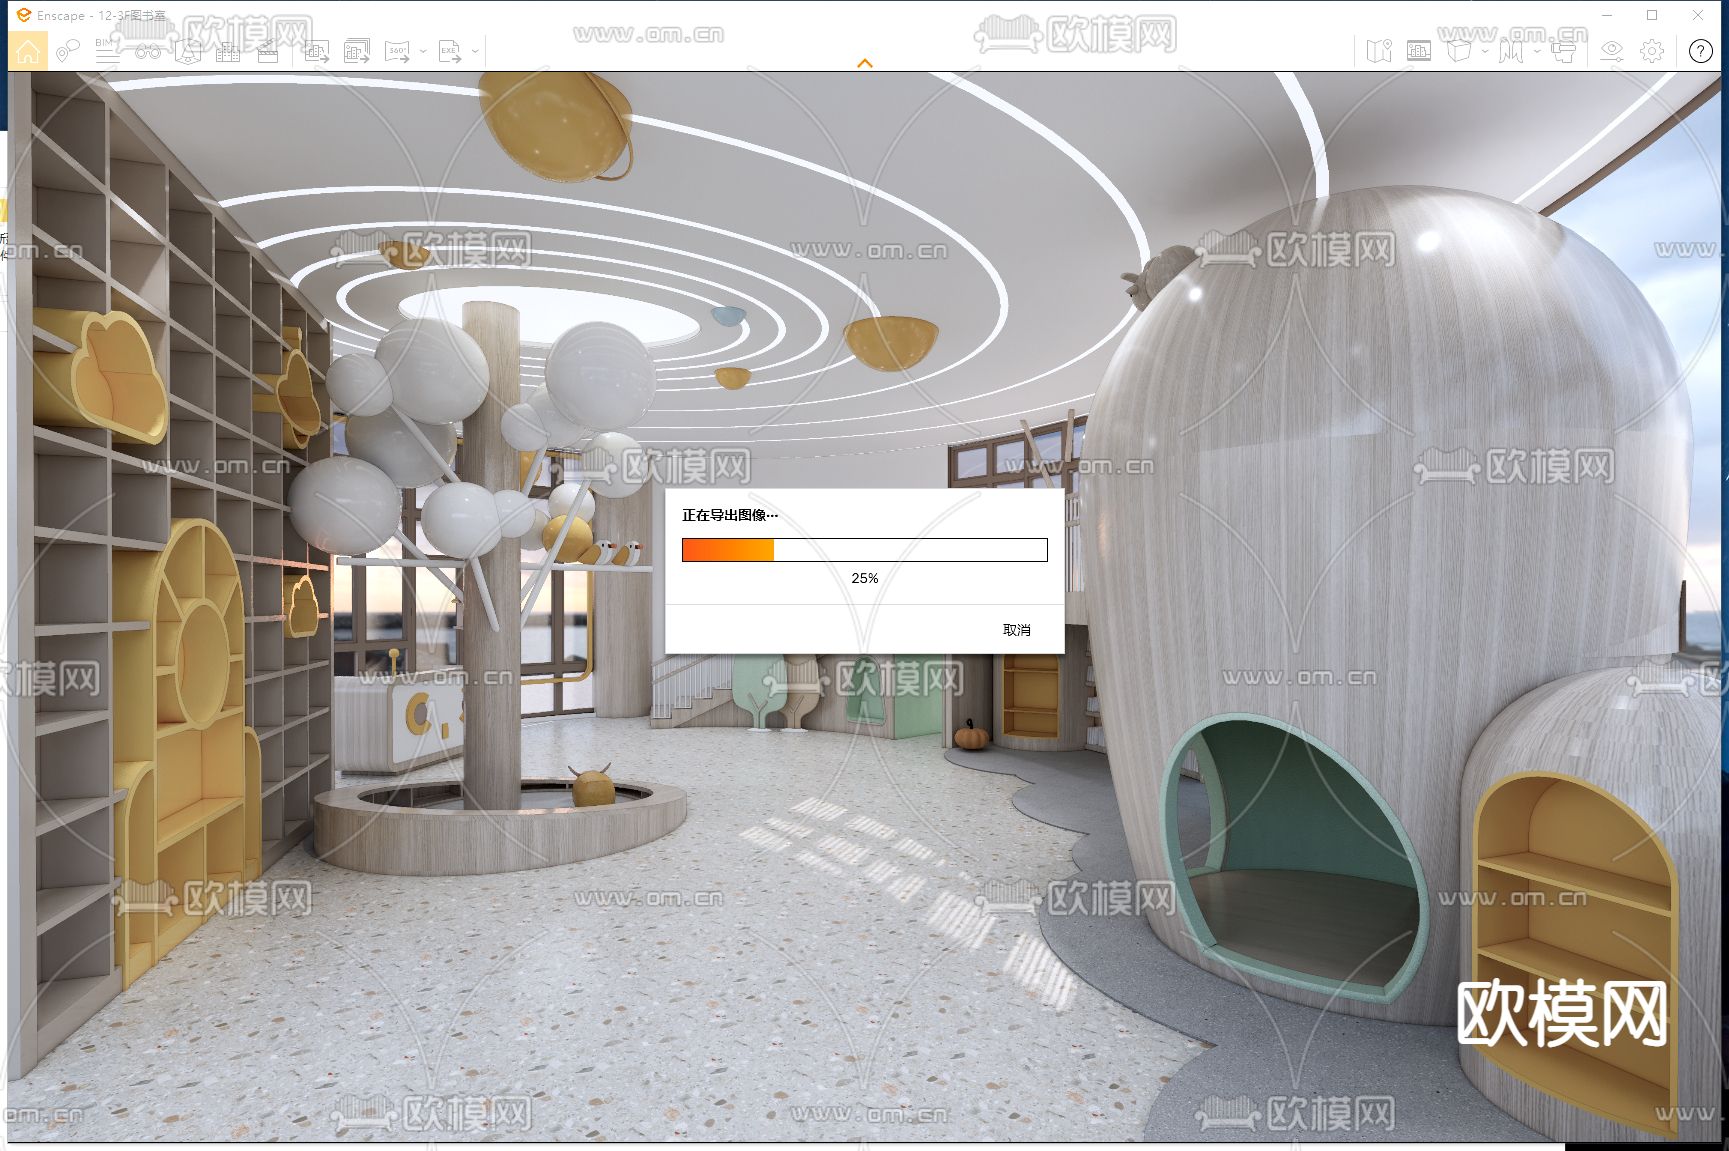Click the screenshot export icon
The image size is (1729, 1151).
click(x=317, y=51)
